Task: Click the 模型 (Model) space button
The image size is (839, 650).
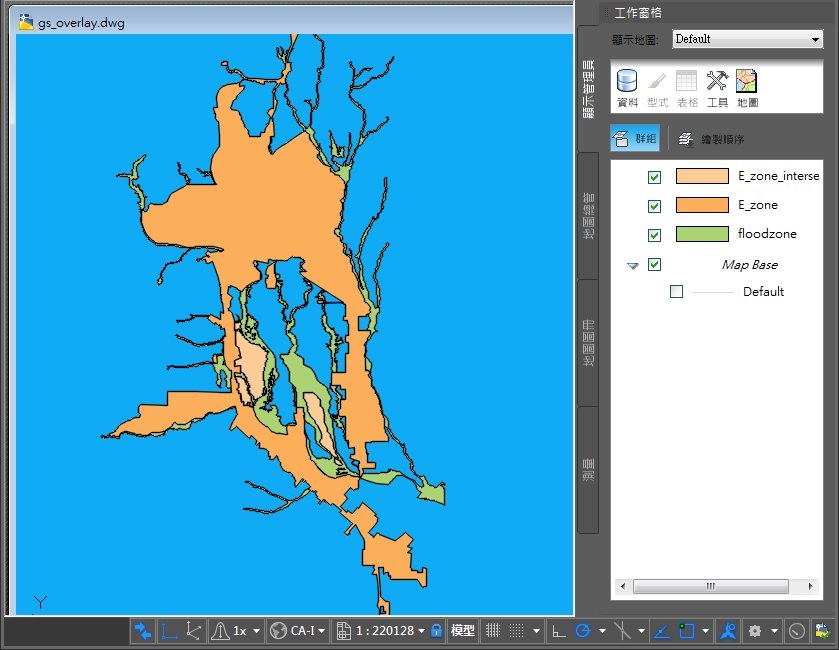Action: click(x=462, y=631)
